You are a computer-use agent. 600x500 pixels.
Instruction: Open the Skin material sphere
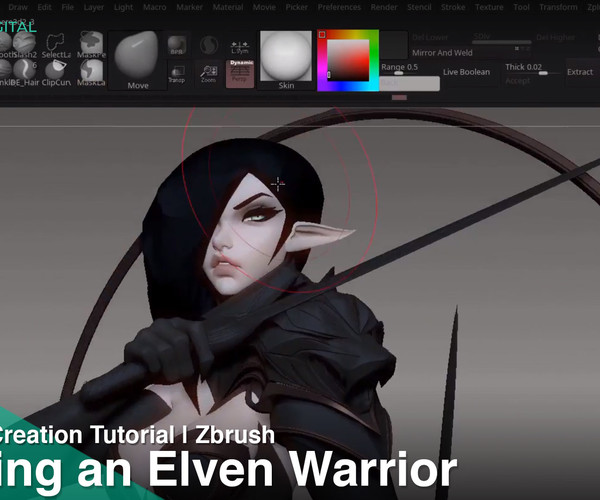pyautogui.click(x=286, y=60)
